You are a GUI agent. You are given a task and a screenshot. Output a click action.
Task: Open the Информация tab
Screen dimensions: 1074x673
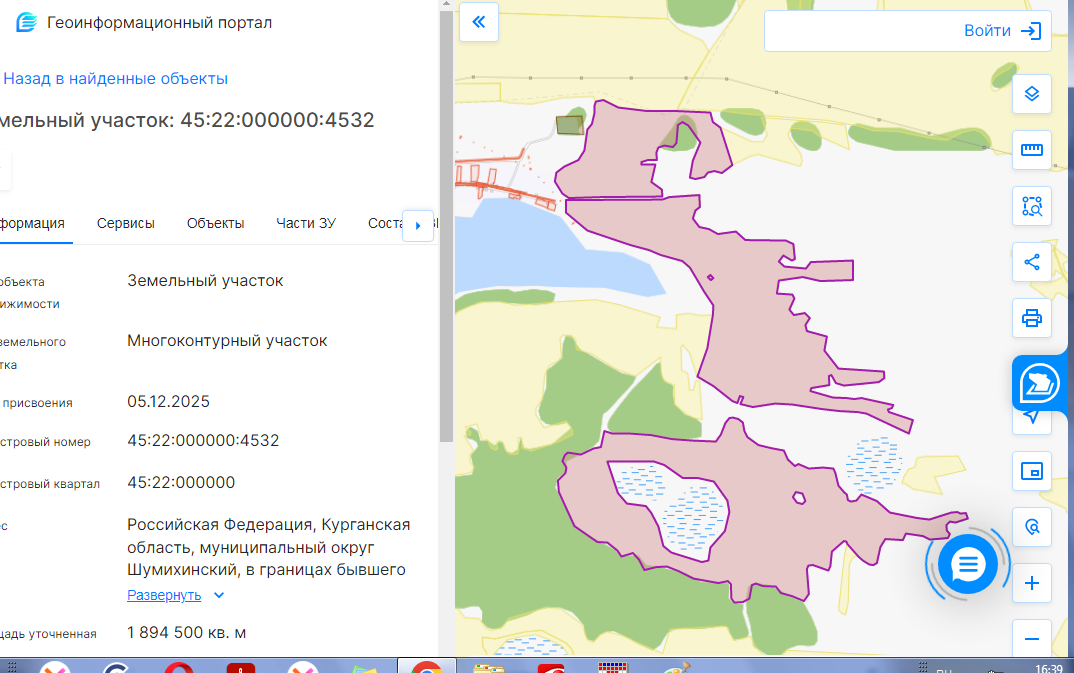pos(32,223)
